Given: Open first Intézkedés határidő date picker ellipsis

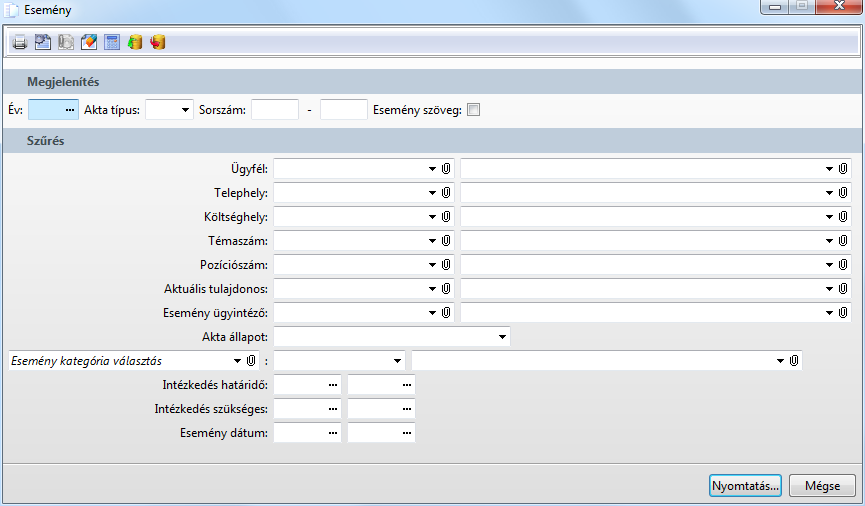Looking at the screenshot, I should point(333,385).
